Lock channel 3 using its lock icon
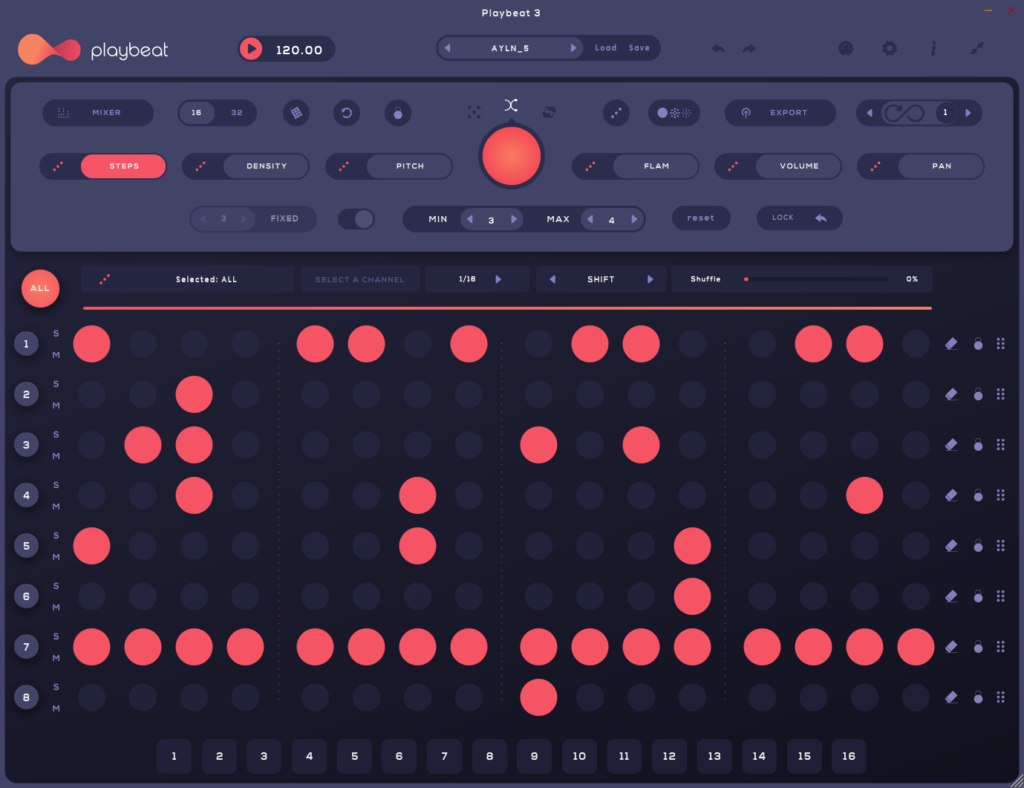This screenshot has width=1024, height=788. [x=978, y=445]
